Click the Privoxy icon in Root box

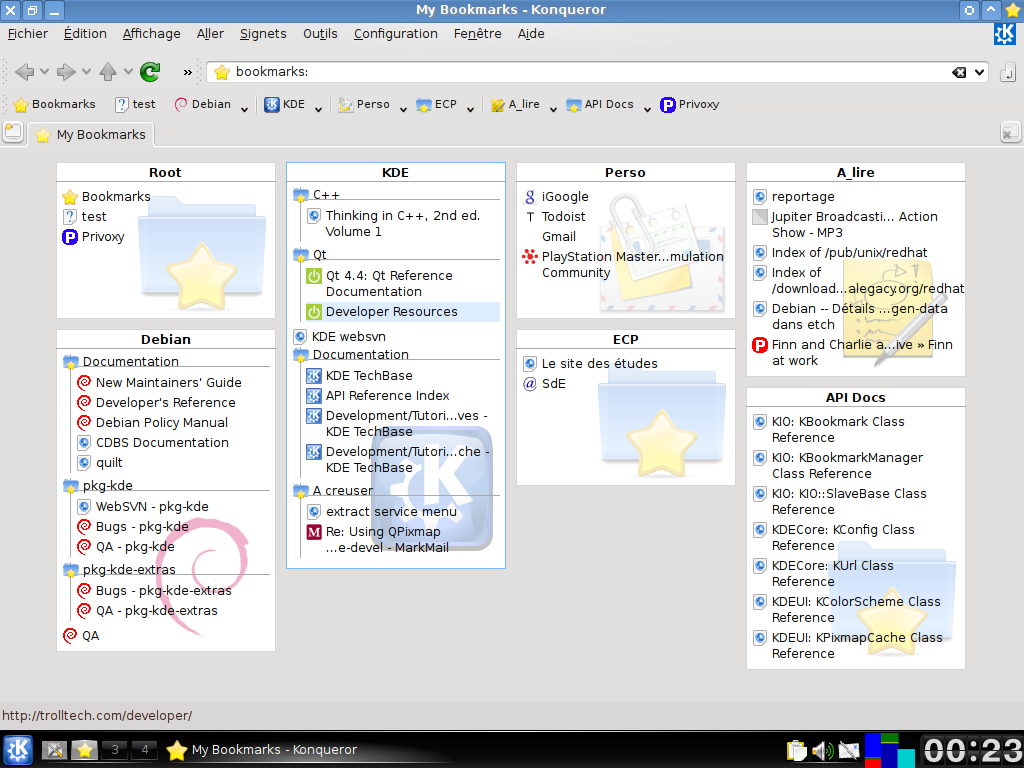tap(70, 237)
